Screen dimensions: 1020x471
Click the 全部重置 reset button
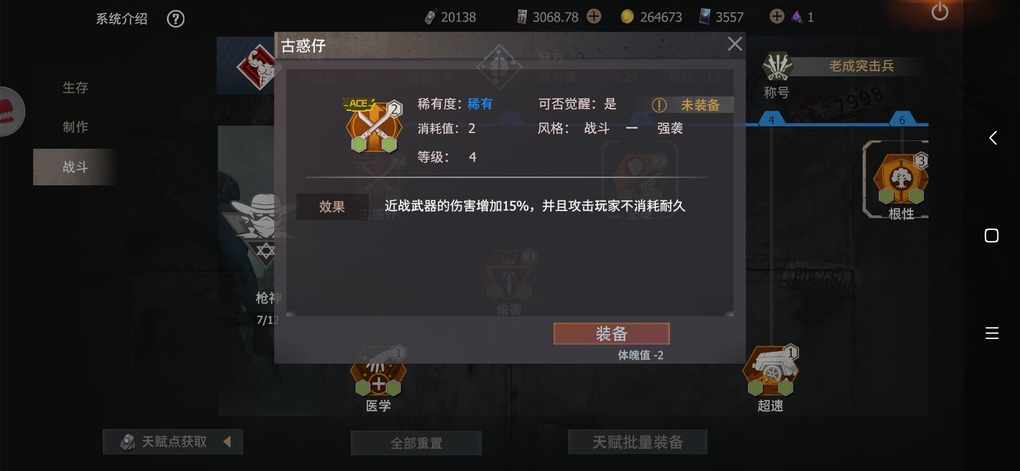416,443
